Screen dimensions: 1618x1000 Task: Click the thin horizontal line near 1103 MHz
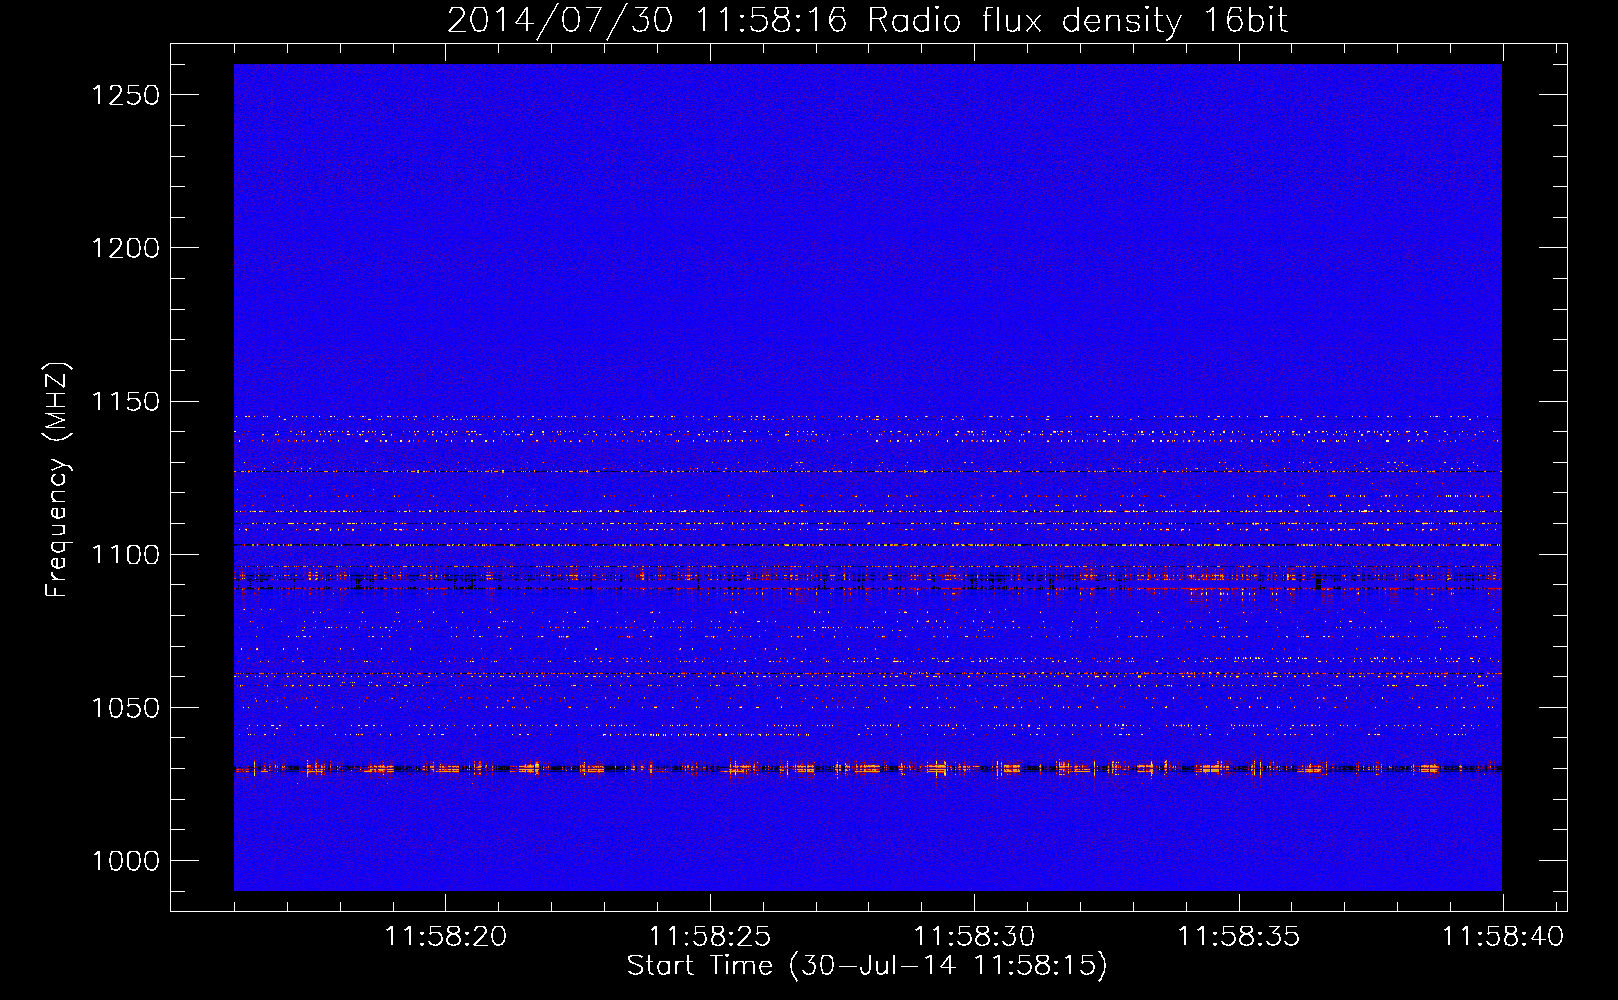click(868, 545)
